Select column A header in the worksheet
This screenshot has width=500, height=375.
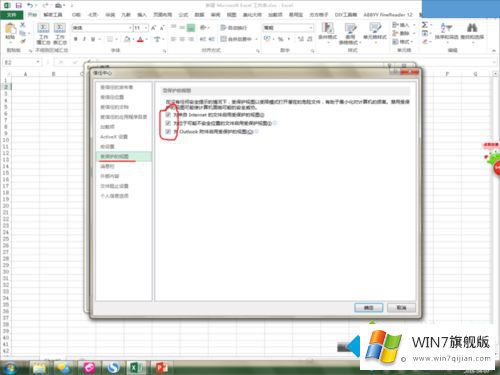coord(25,74)
